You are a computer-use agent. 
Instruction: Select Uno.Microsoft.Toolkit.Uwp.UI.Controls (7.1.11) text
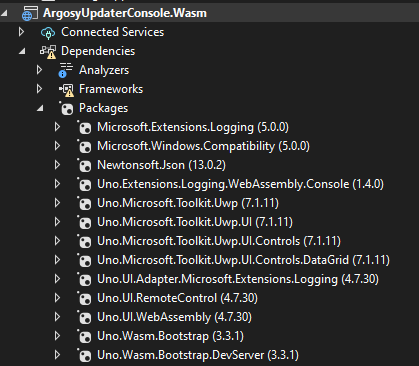tap(219, 241)
